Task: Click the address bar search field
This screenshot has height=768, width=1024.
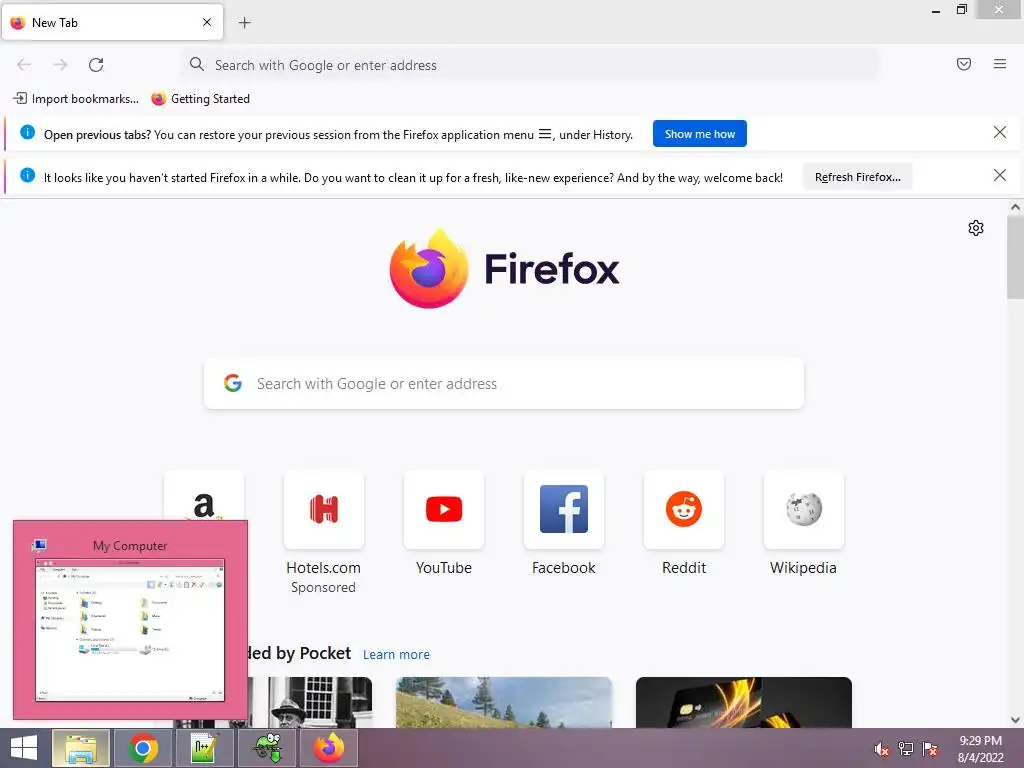Action: point(530,65)
